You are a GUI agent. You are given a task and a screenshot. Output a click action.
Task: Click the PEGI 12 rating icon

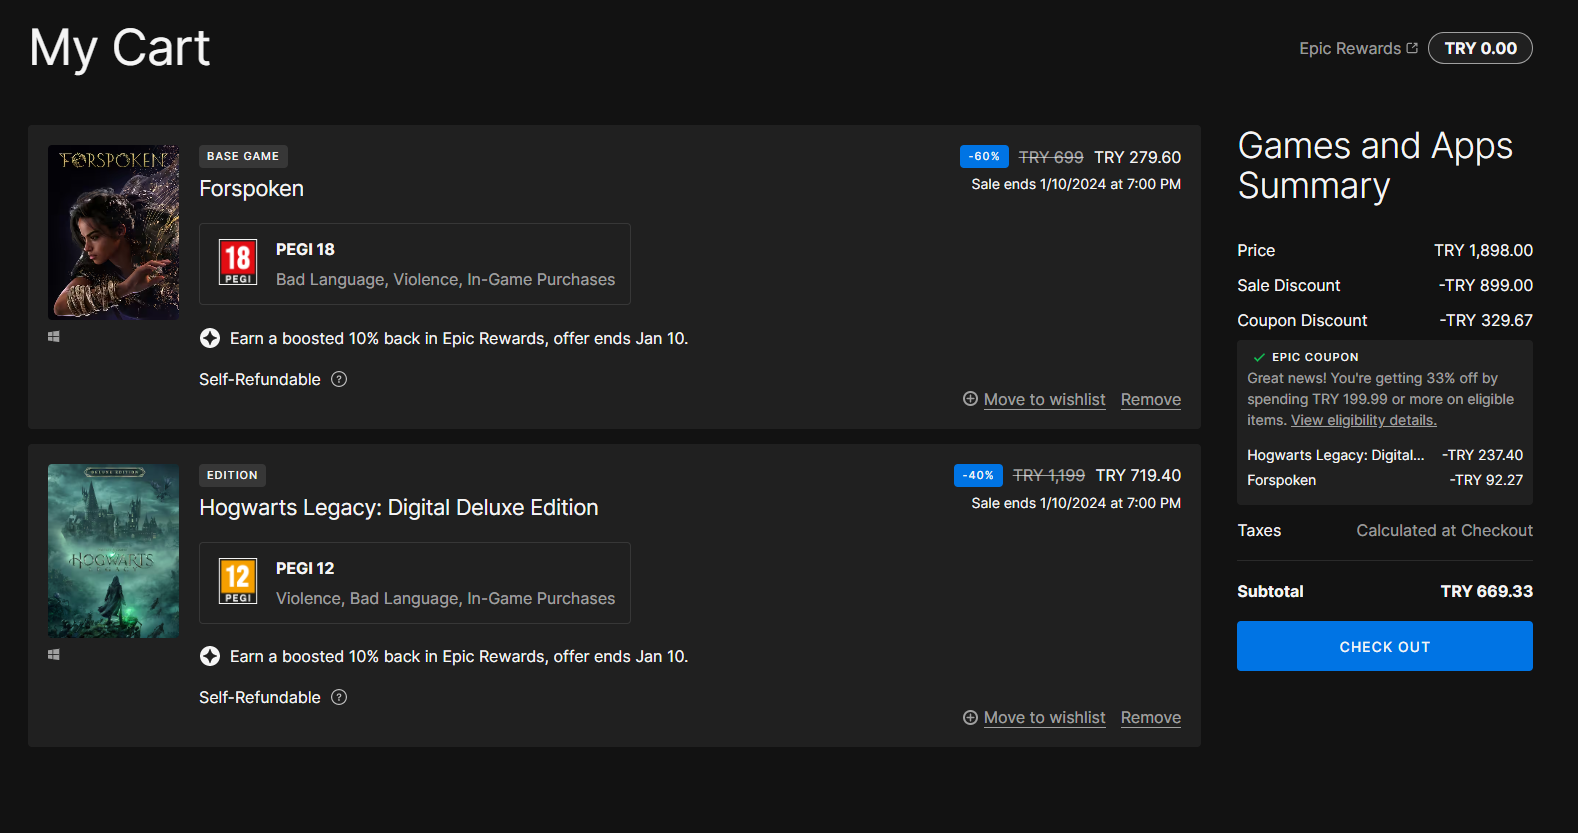click(238, 581)
